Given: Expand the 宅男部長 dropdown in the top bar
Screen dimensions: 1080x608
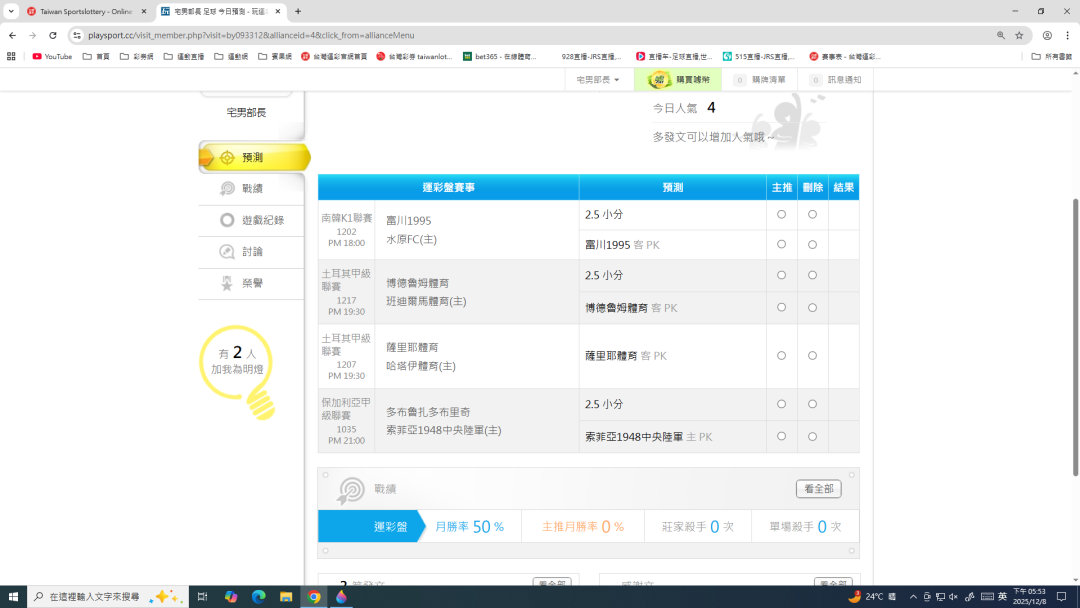Looking at the screenshot, I should click(598, 79).
